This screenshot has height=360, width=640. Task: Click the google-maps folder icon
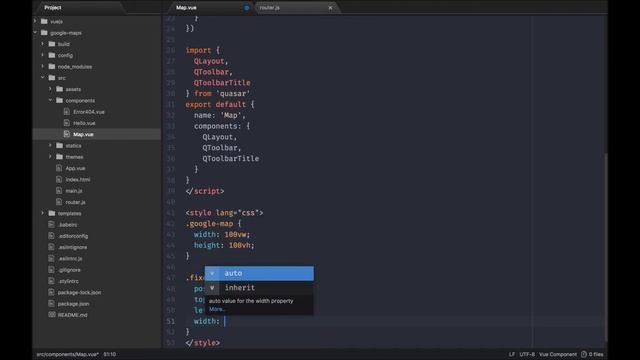(x=44, y=33)
